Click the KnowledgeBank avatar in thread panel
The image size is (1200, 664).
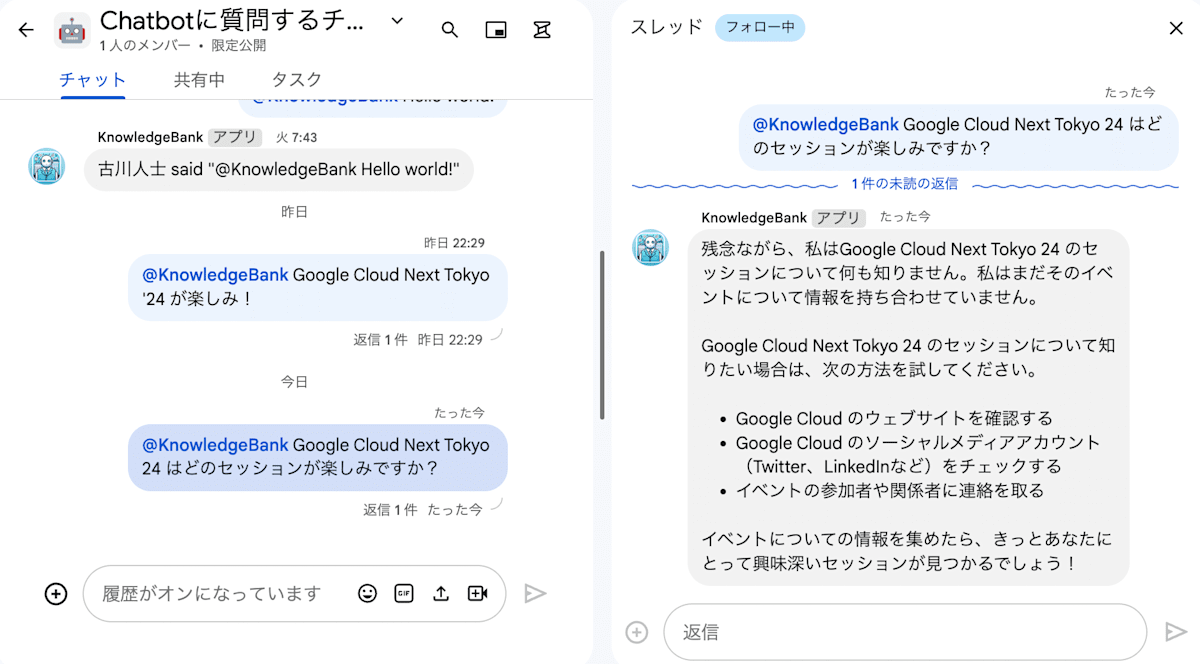pos(651,247)
